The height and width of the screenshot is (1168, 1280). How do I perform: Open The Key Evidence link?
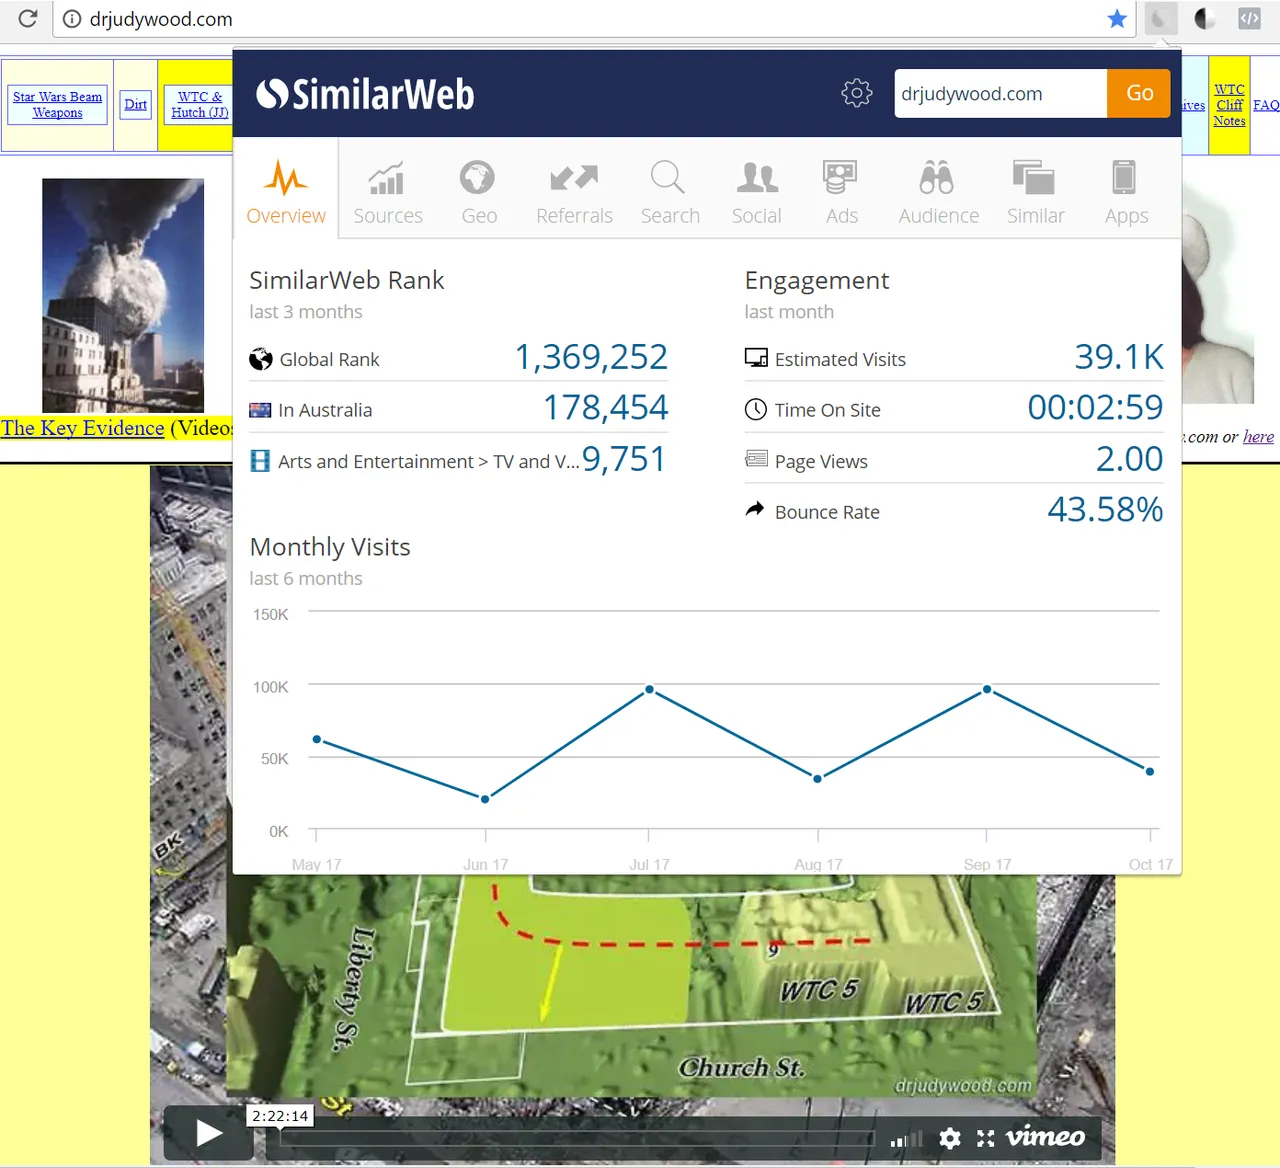[83, 428]
